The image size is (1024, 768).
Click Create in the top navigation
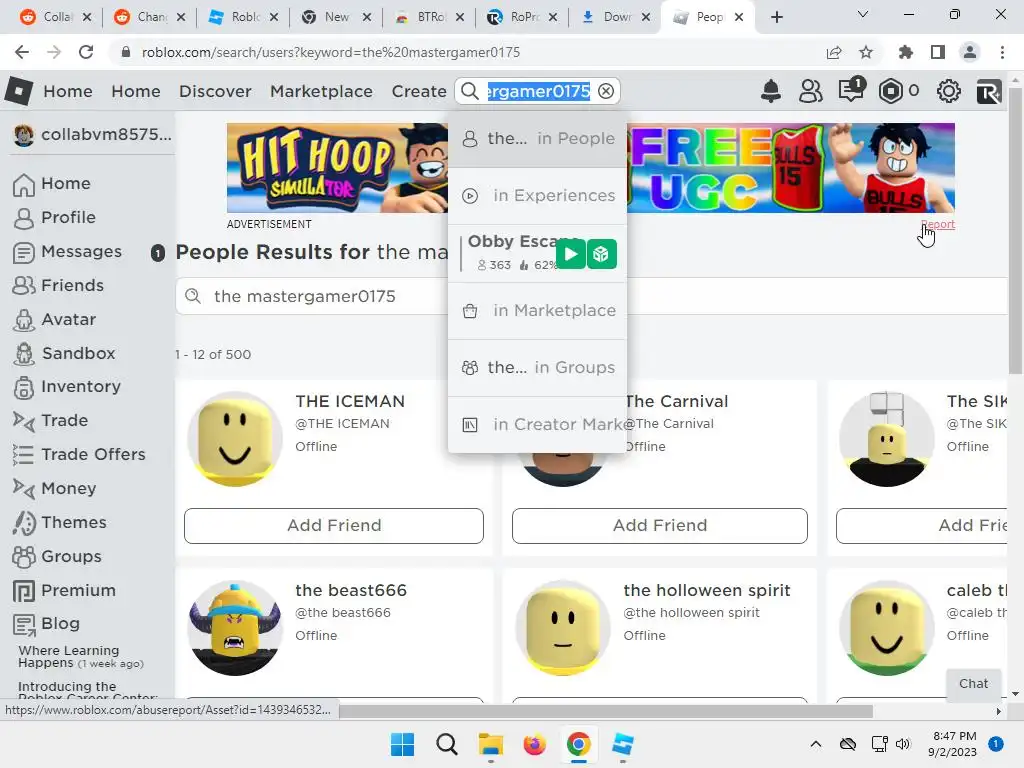coord(419,91)
